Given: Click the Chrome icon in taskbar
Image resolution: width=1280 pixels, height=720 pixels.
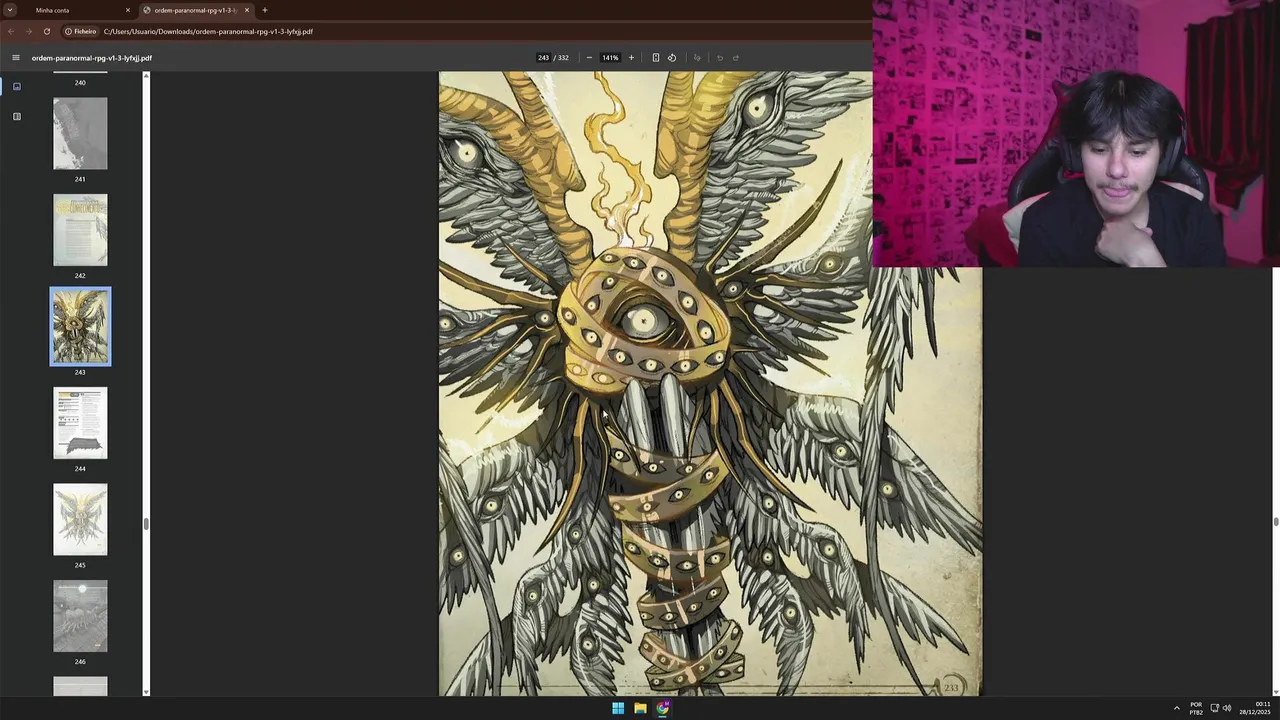Looking at the screenshot, I should (663, 708).
